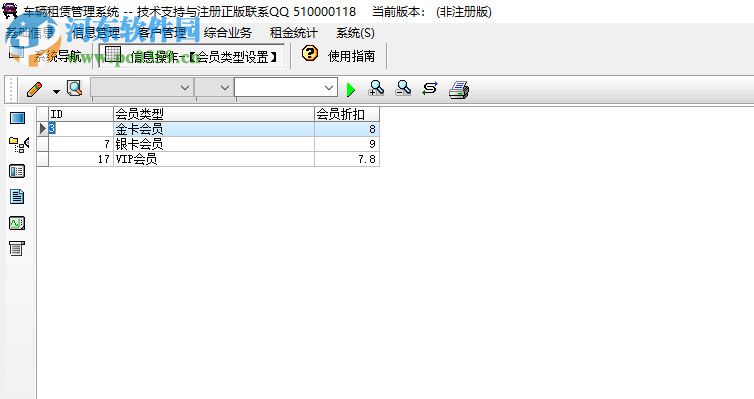Click the ID cell showing 3

81,129
